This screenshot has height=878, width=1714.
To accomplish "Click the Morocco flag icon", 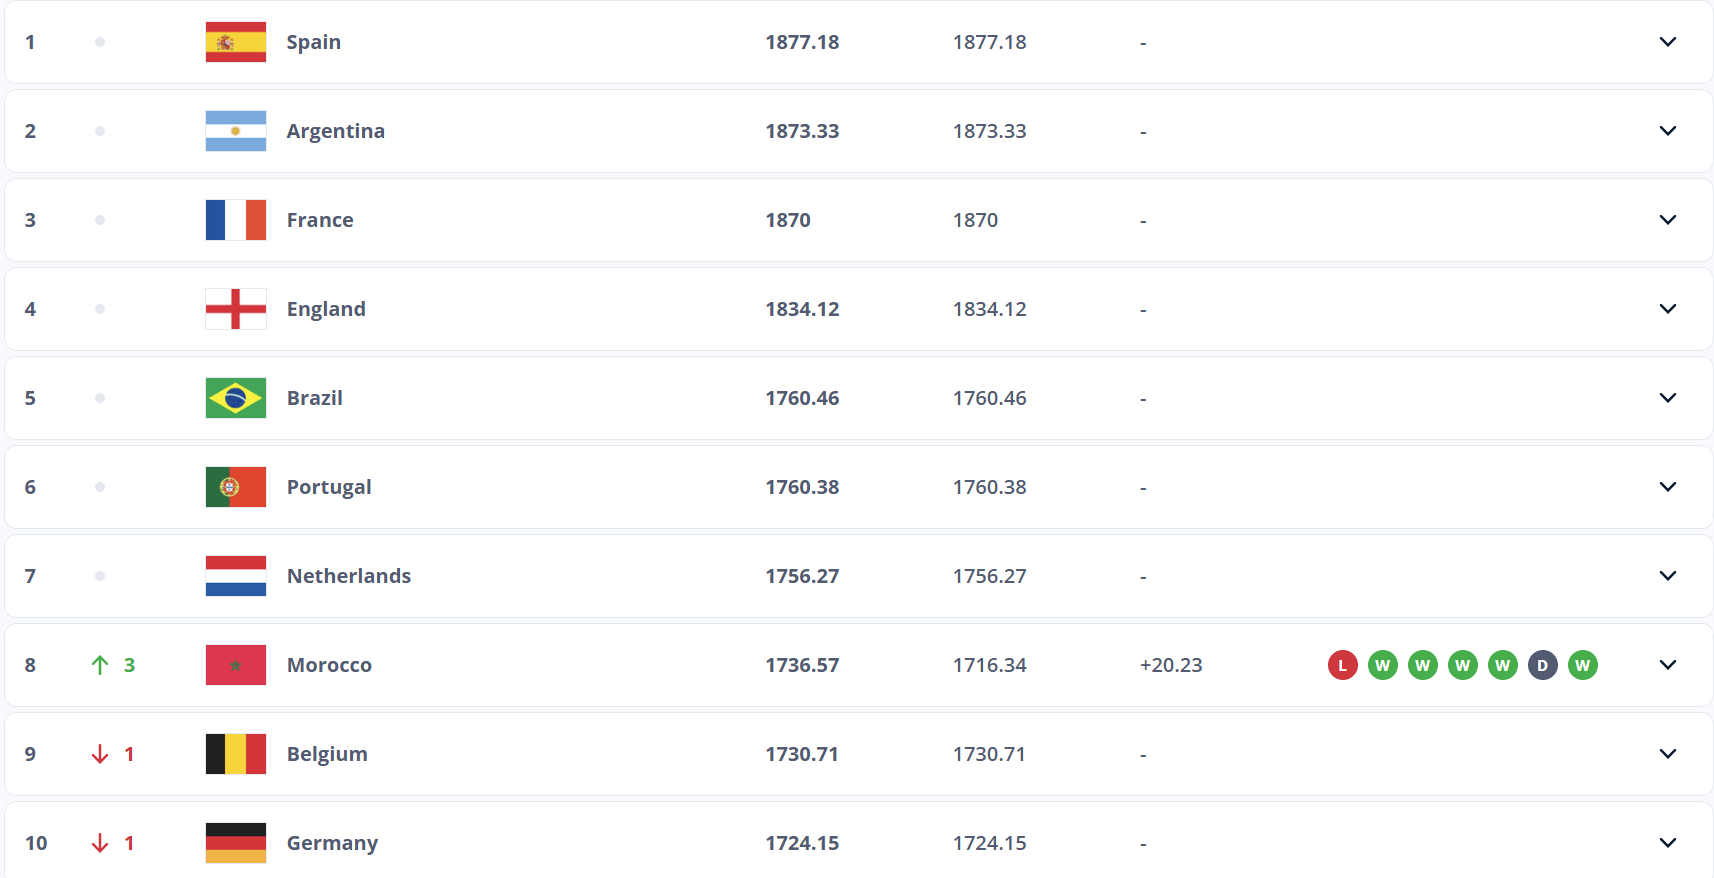I will (236, 665).
